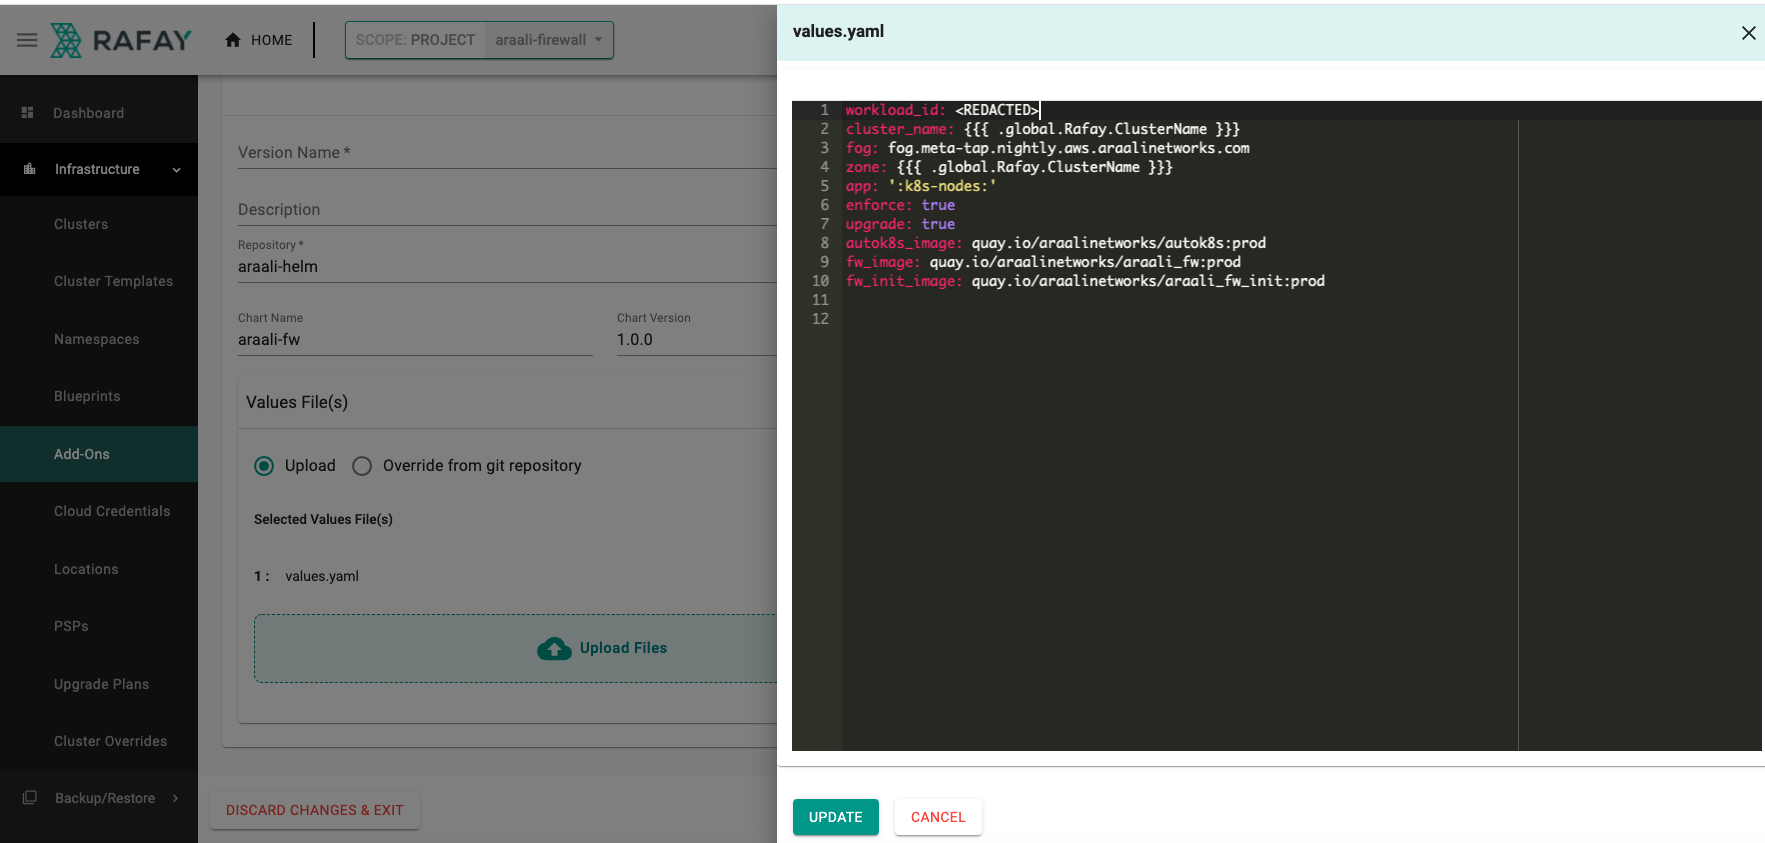Image resolution: width=1765 pixels, height=843 pixels.
Task: Click the Description input field
Action: point(507,210)
